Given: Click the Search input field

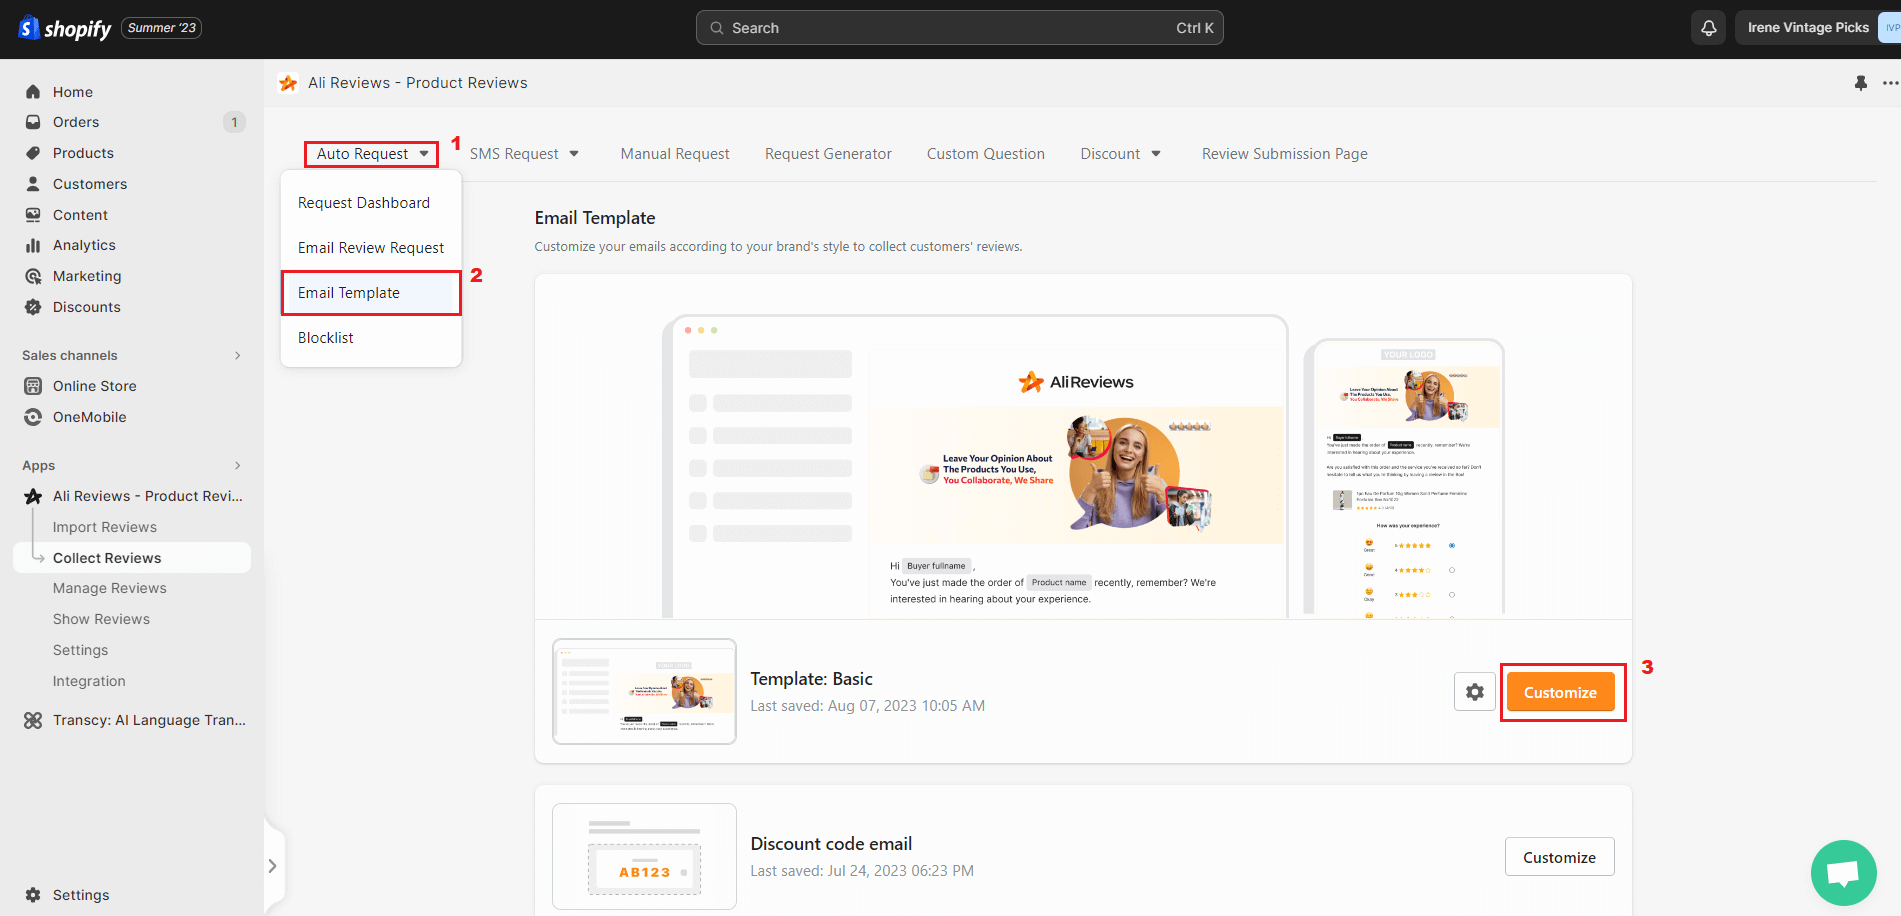Looking at the screenshot, I should point(960,28).
